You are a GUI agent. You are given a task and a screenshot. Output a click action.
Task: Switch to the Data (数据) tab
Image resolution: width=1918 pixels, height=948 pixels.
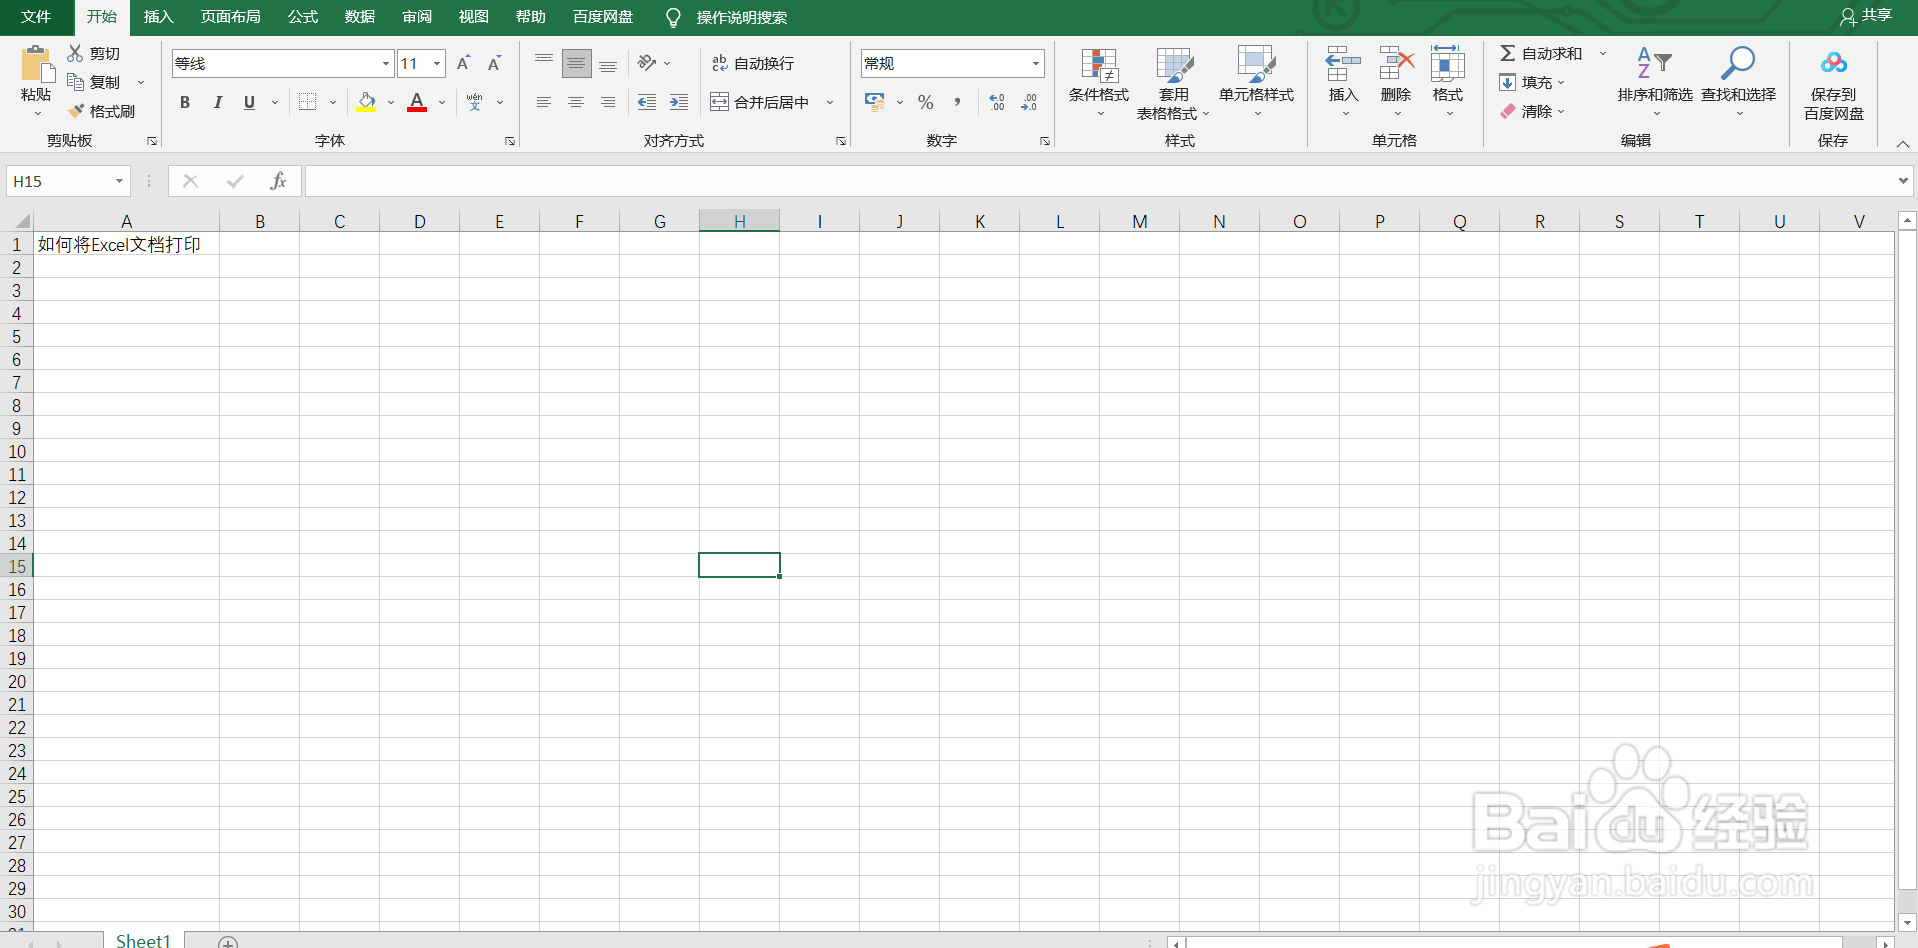[x=359, y=17]
